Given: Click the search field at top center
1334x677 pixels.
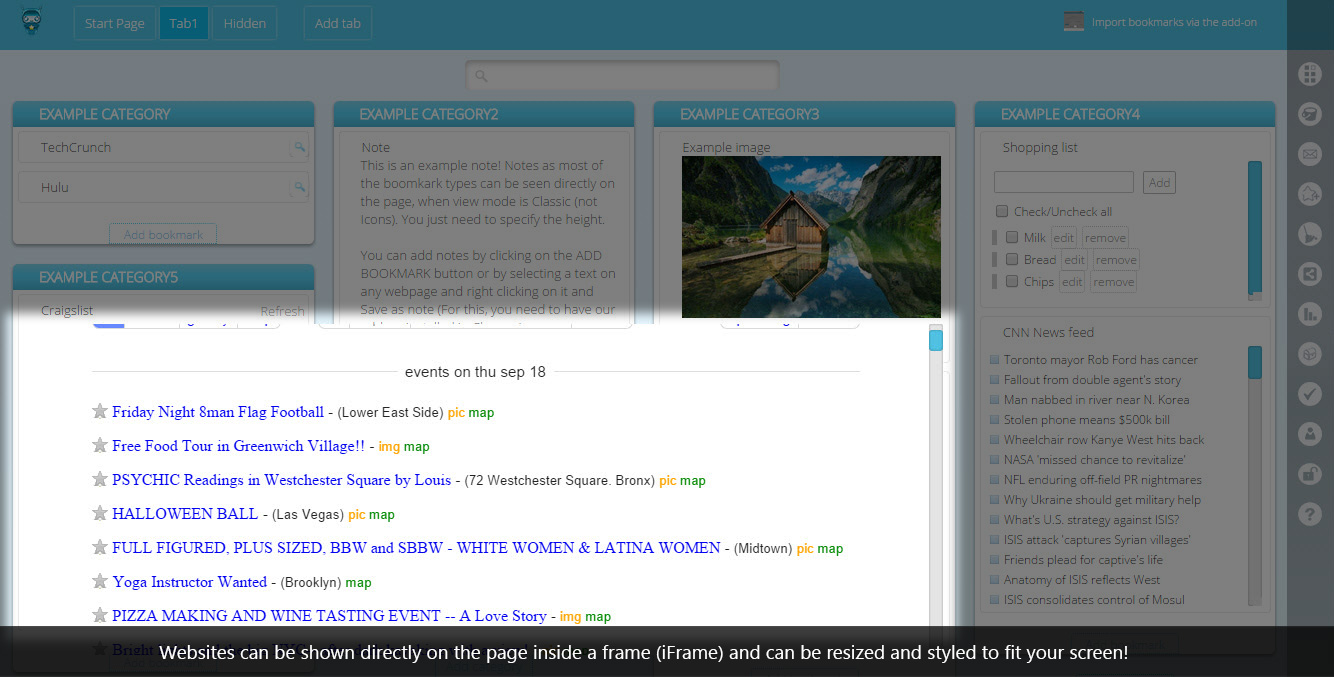Looking at the screenshot, I should coord(622,76).
